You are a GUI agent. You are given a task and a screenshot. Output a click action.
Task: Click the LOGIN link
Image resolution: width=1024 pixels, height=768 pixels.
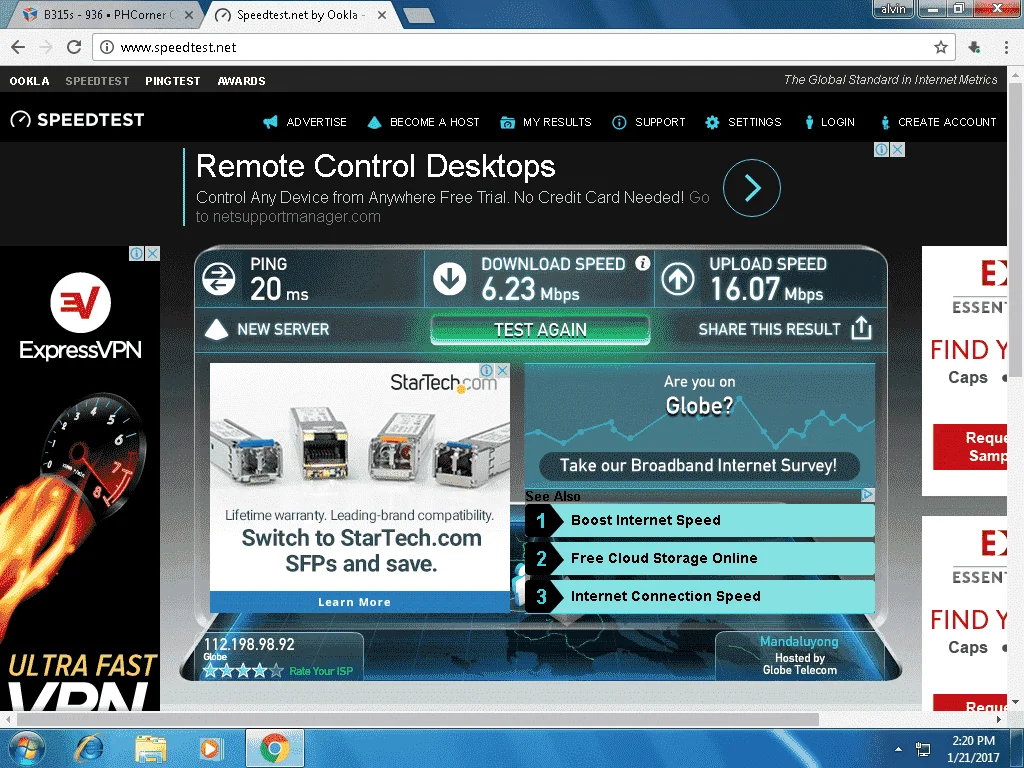(838, 122)
